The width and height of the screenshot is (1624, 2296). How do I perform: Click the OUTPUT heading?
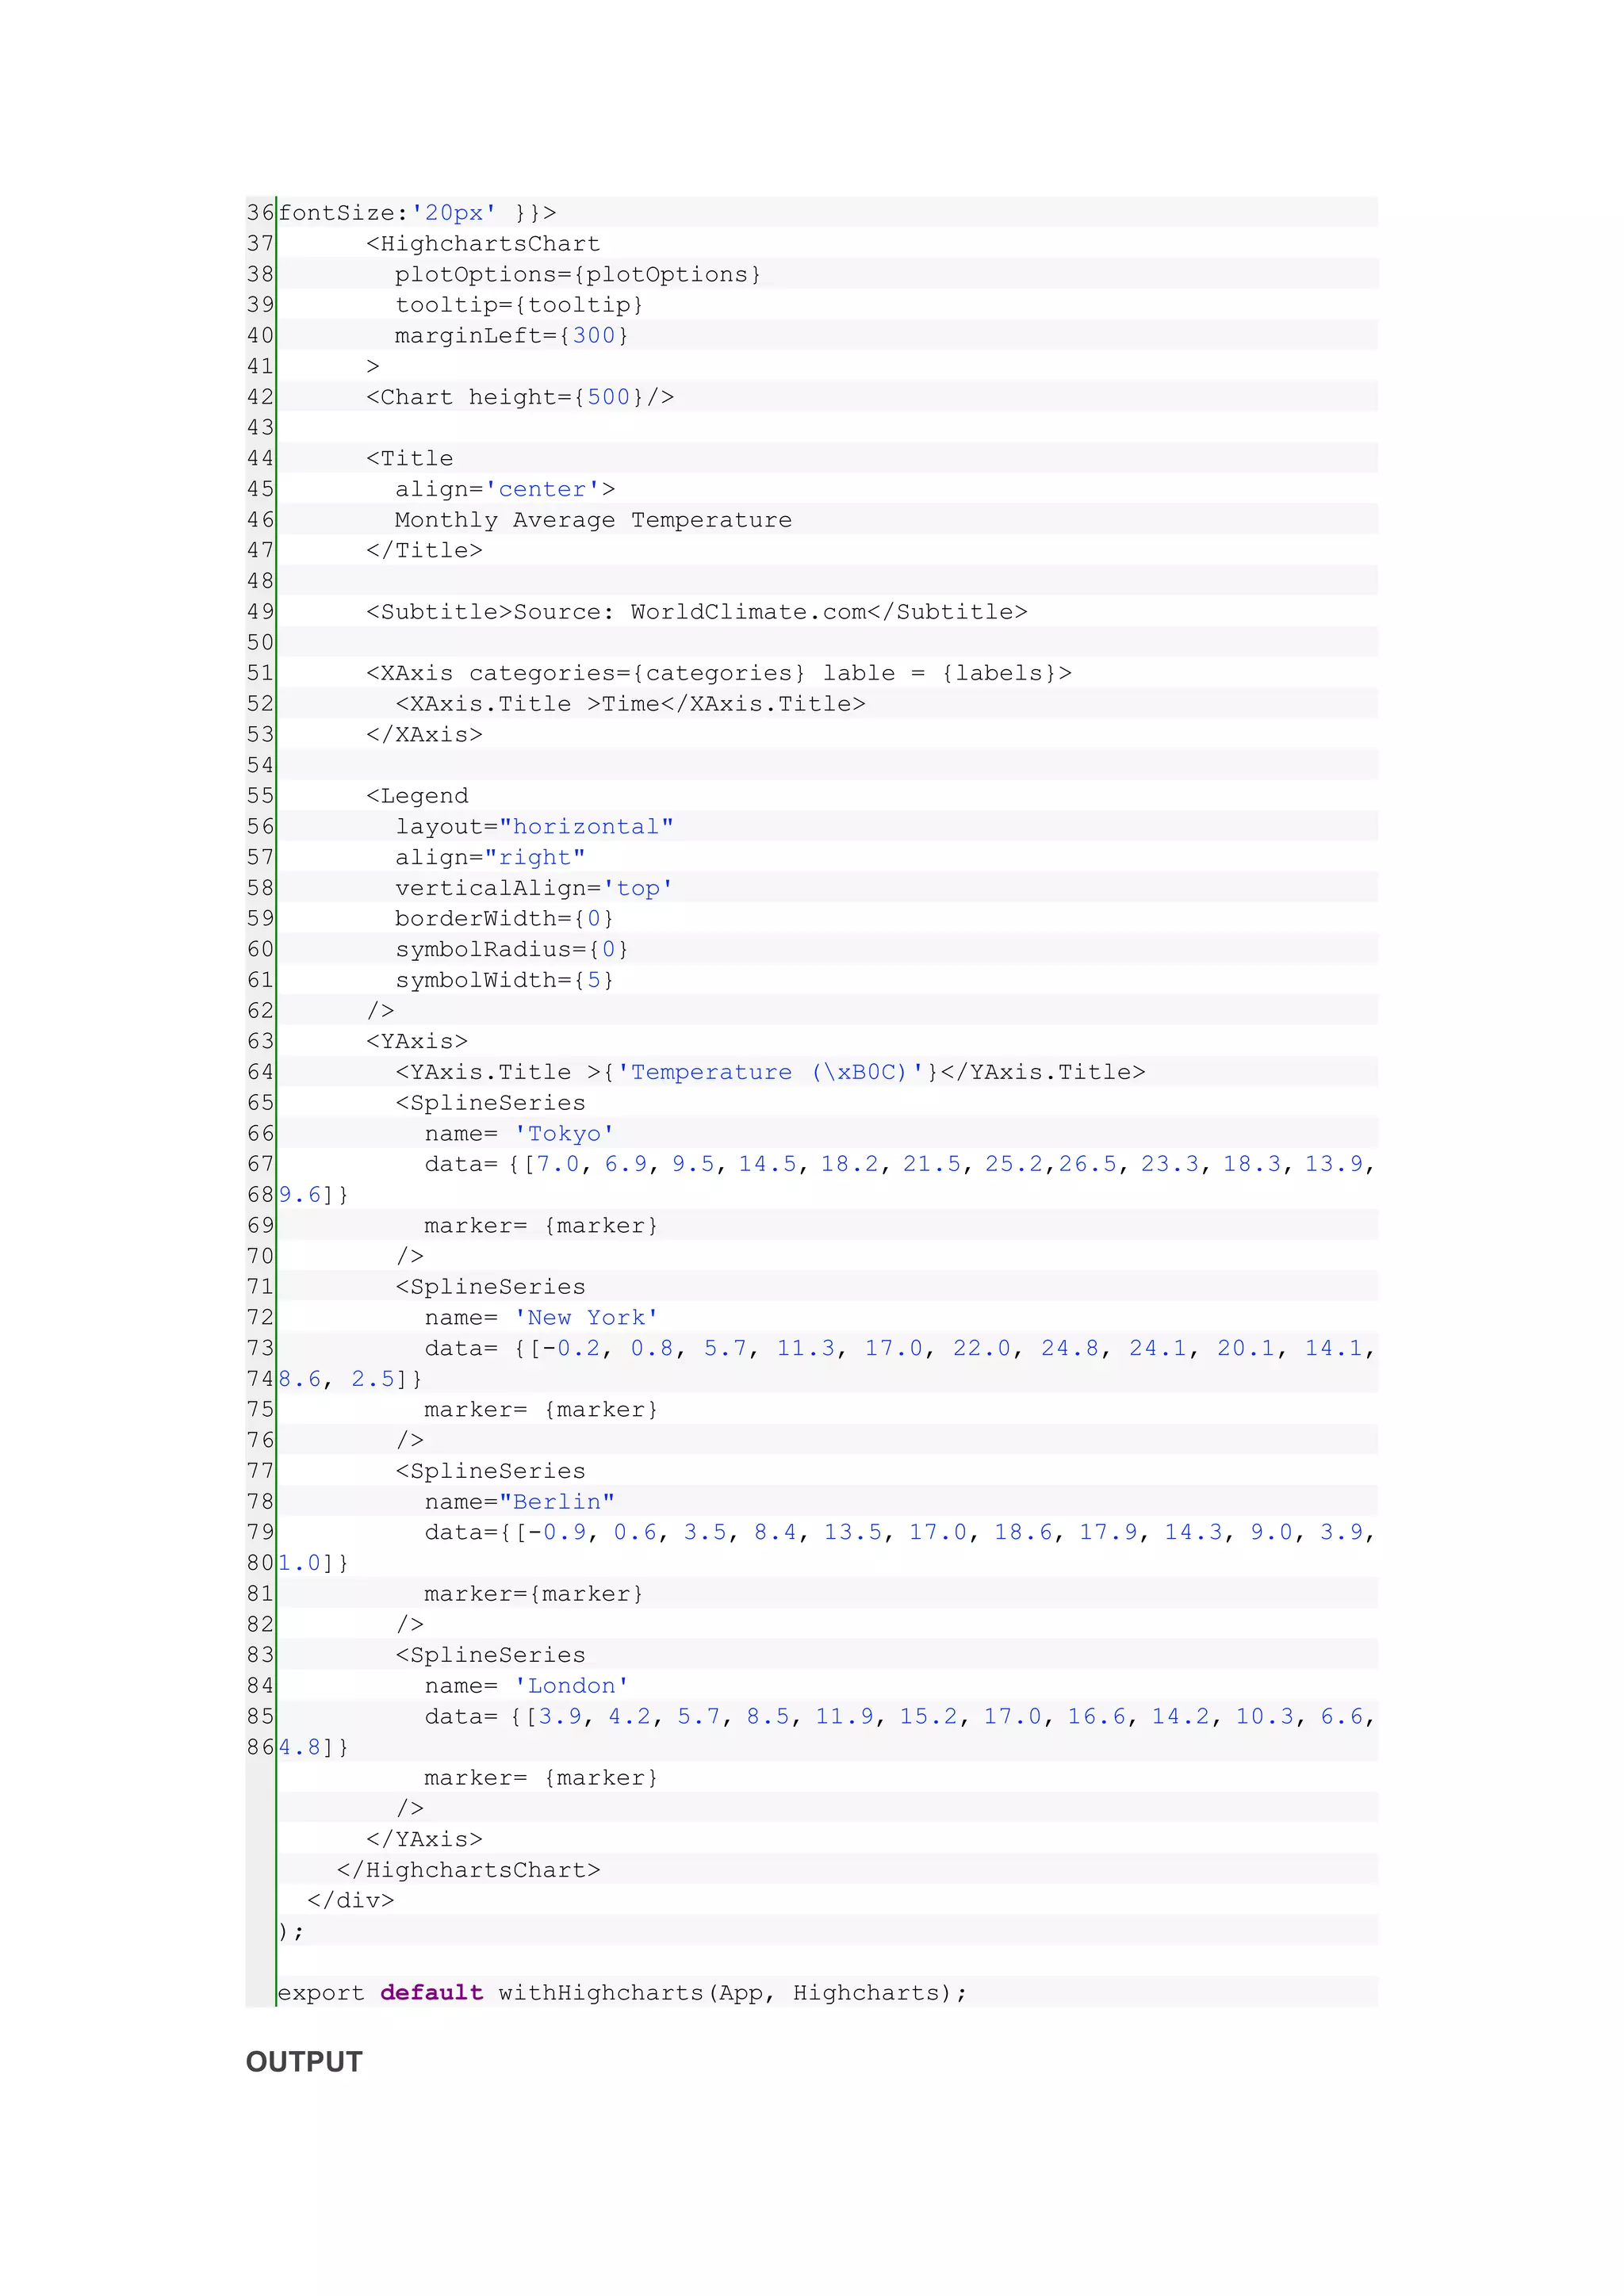coord(304,2062)
